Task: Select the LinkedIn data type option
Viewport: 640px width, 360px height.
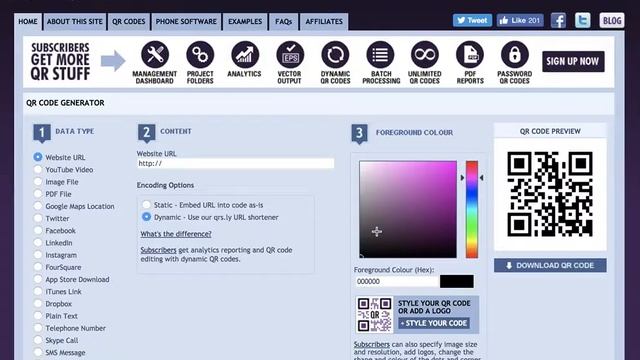Action: click(38, 242)
